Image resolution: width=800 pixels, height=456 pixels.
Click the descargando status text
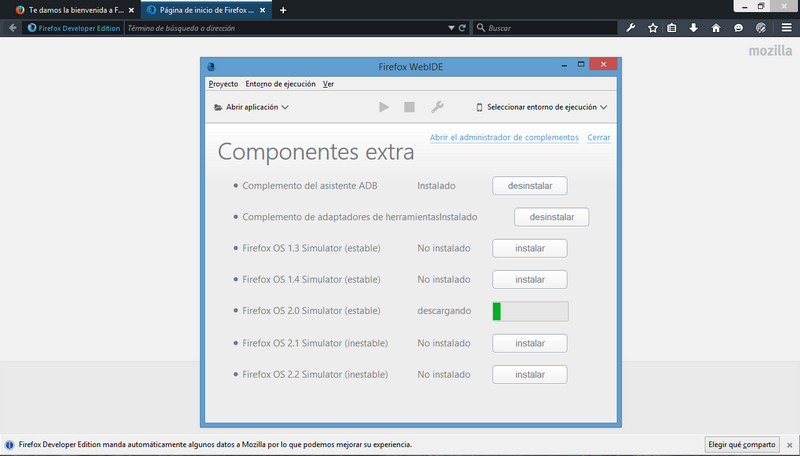[x=444, y=311]
